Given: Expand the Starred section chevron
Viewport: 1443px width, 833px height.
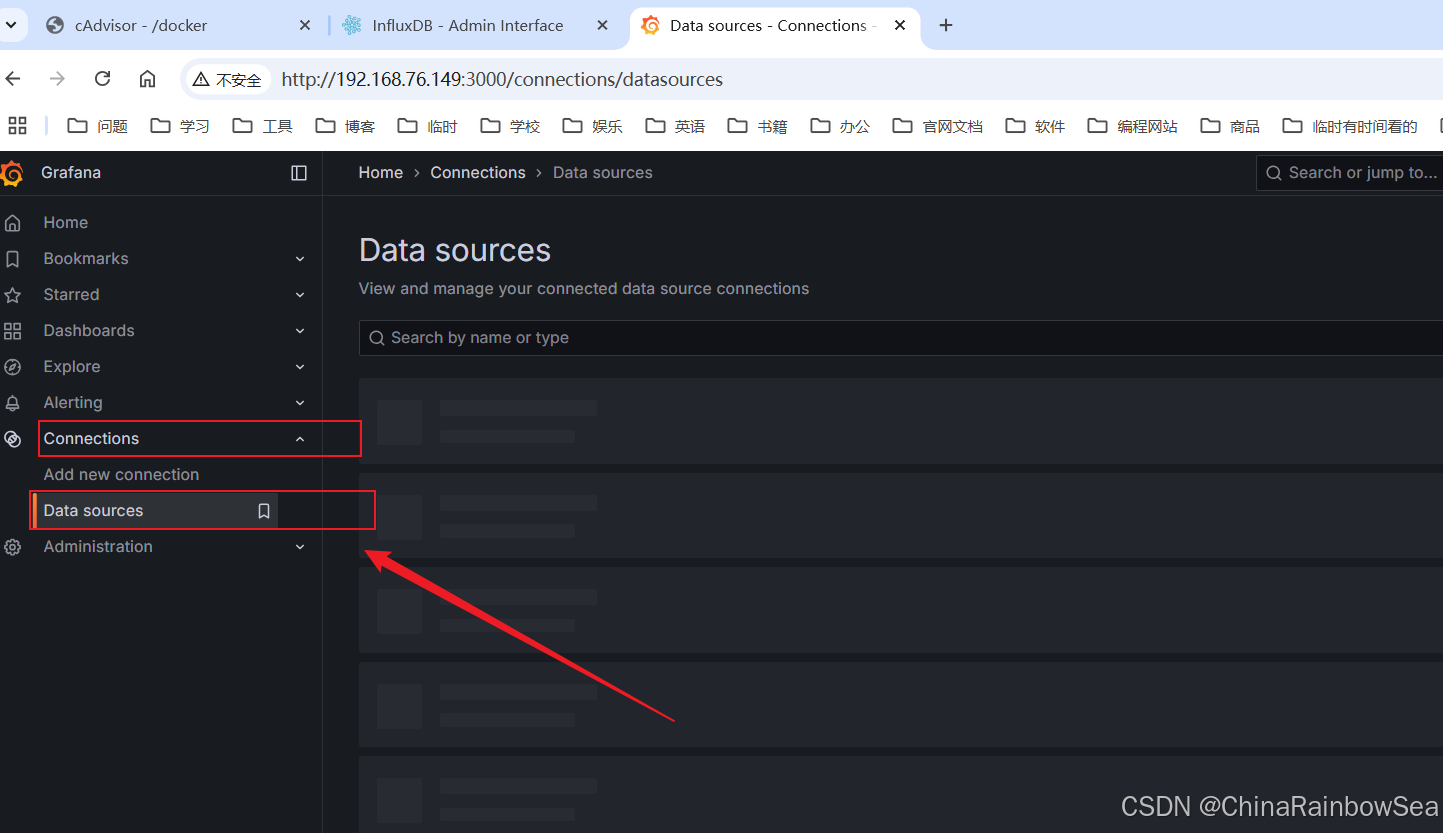Looking at the screenshot, I should [x=300, y=295].
